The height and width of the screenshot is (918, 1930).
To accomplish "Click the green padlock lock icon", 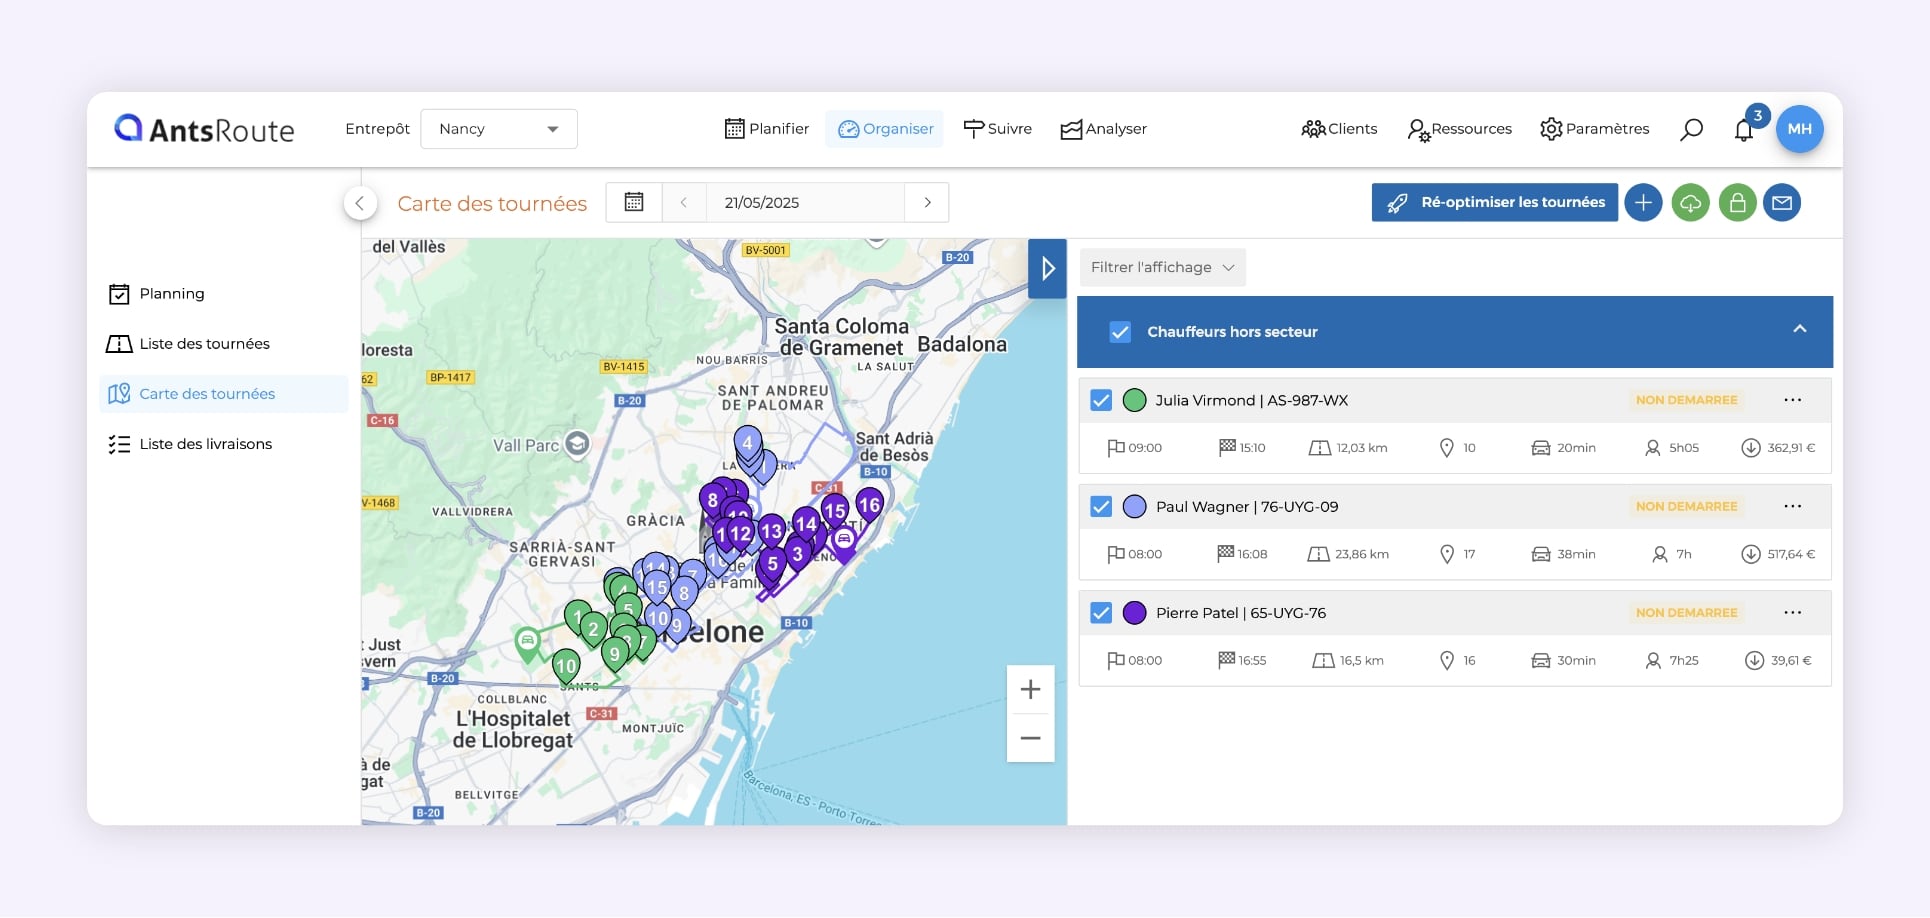I will (1737, 203).
